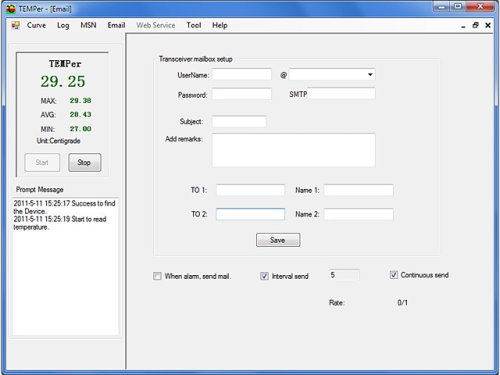Focus the TO 1 recipient field
The image size is (500, 375).
[x=250, y=190]
